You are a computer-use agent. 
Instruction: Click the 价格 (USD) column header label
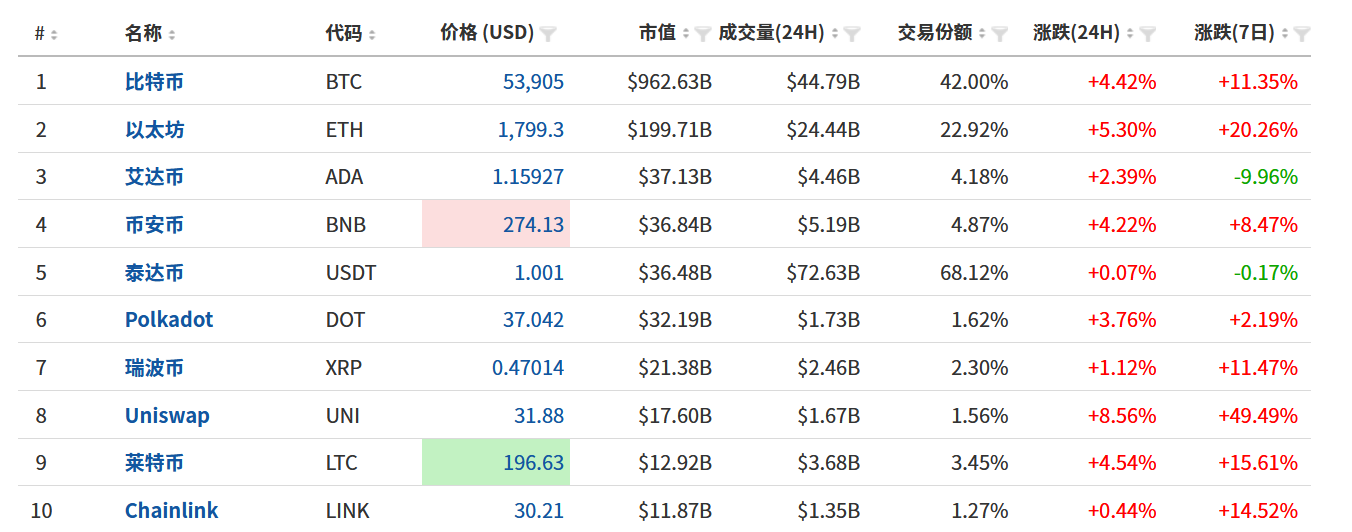[x=487, y=33]
